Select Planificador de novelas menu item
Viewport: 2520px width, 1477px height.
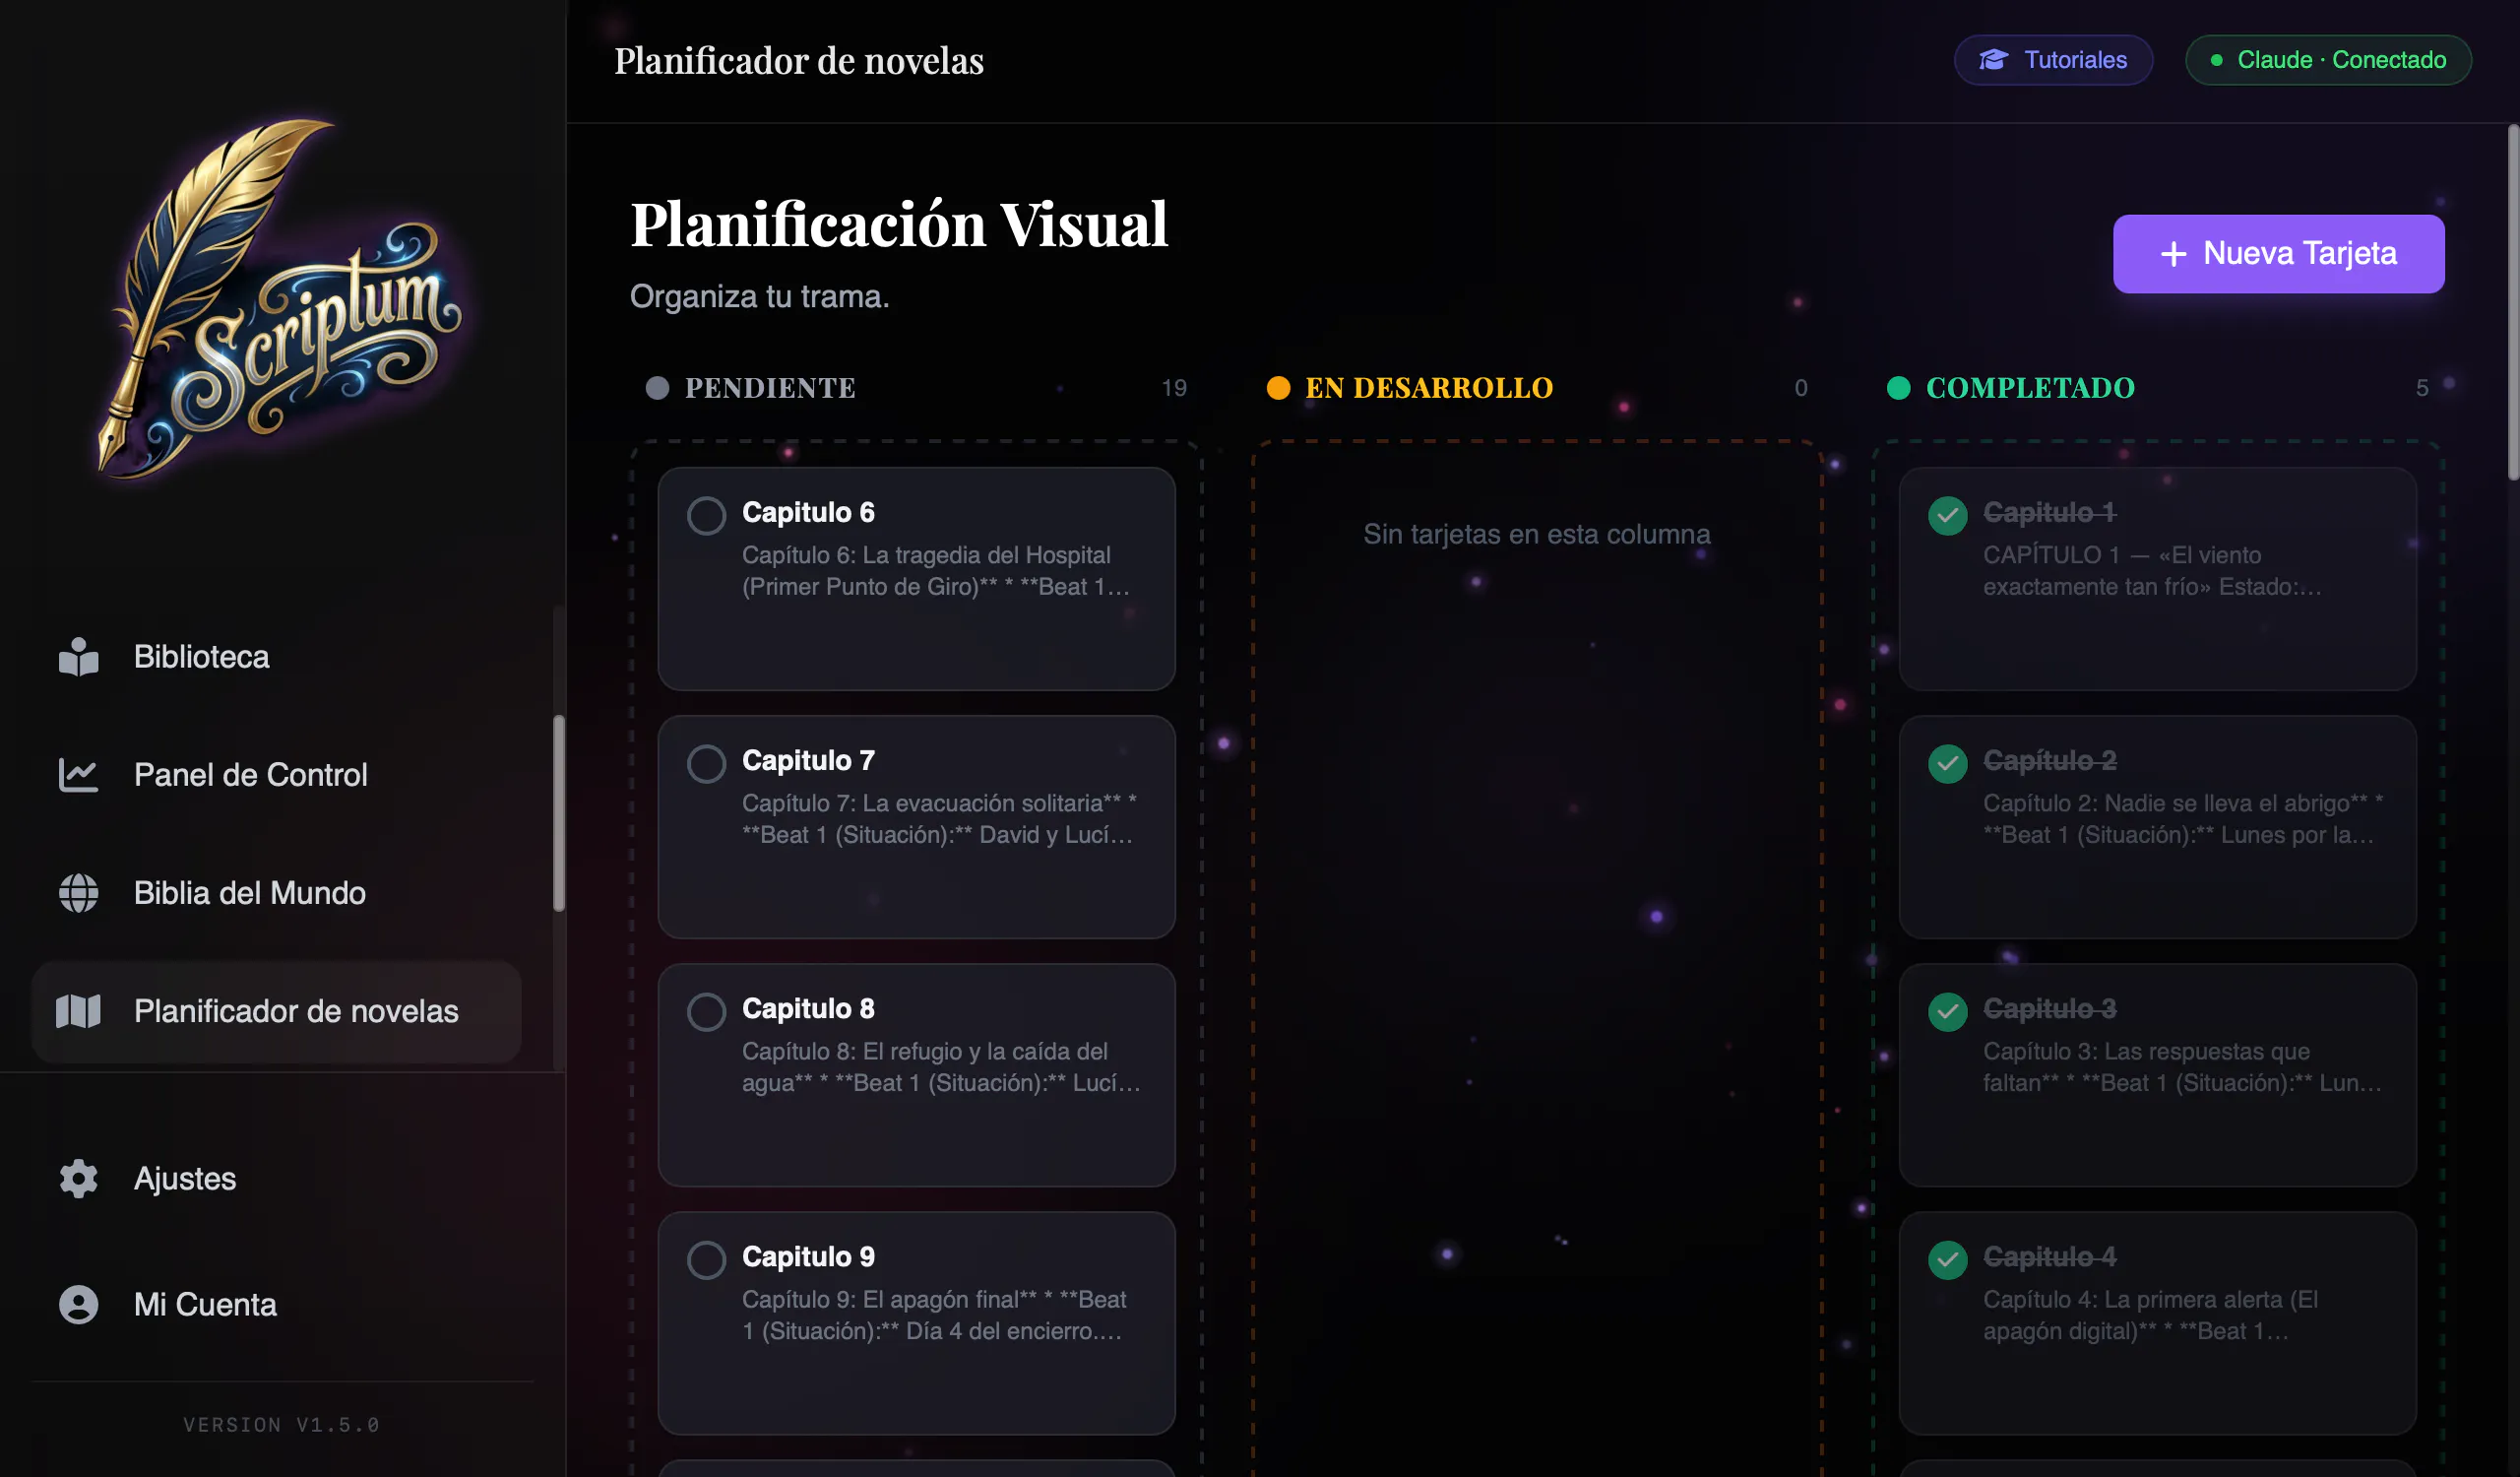click(276, 1011)
